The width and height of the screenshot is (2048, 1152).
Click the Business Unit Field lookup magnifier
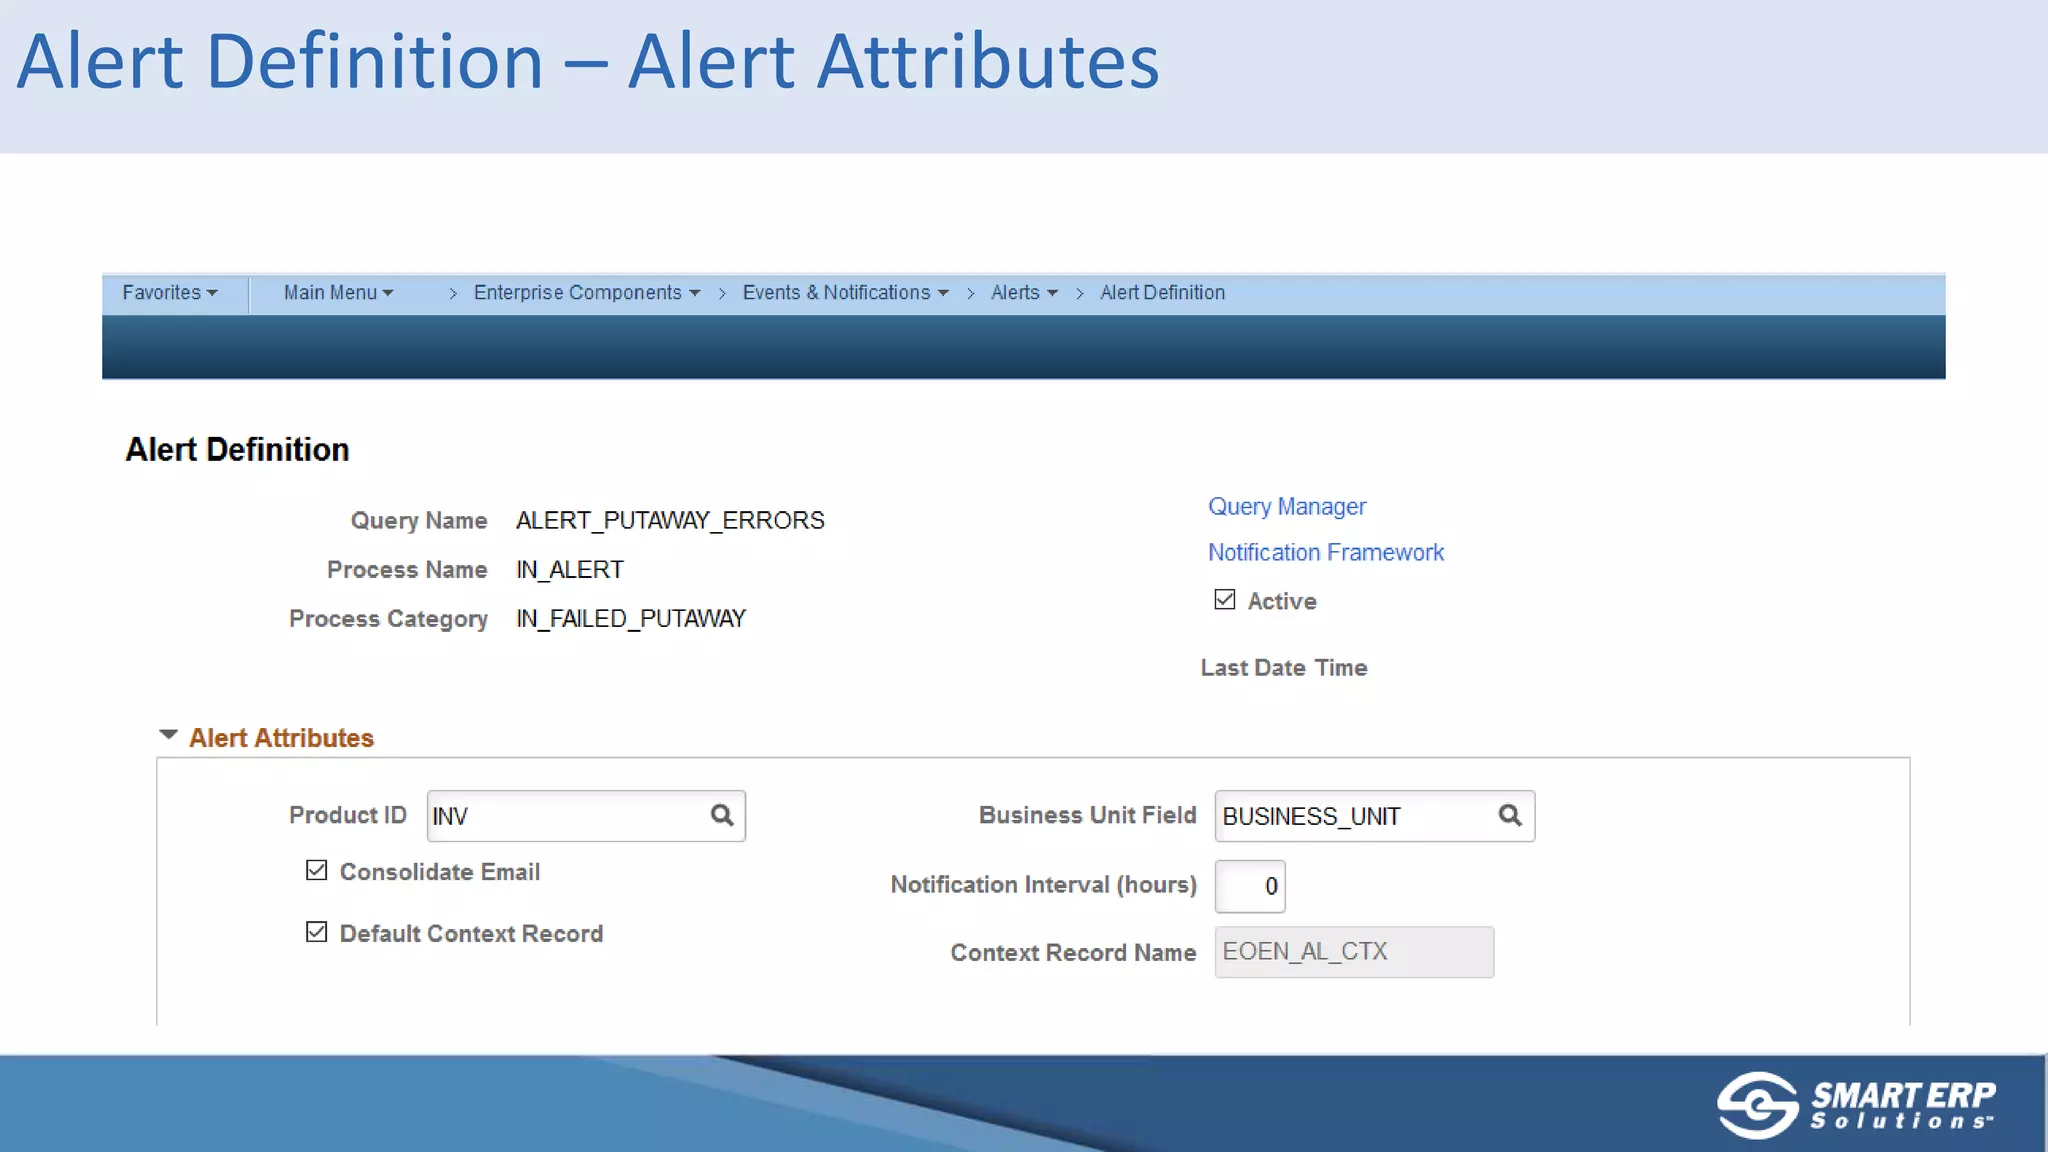click(1510, 815)
